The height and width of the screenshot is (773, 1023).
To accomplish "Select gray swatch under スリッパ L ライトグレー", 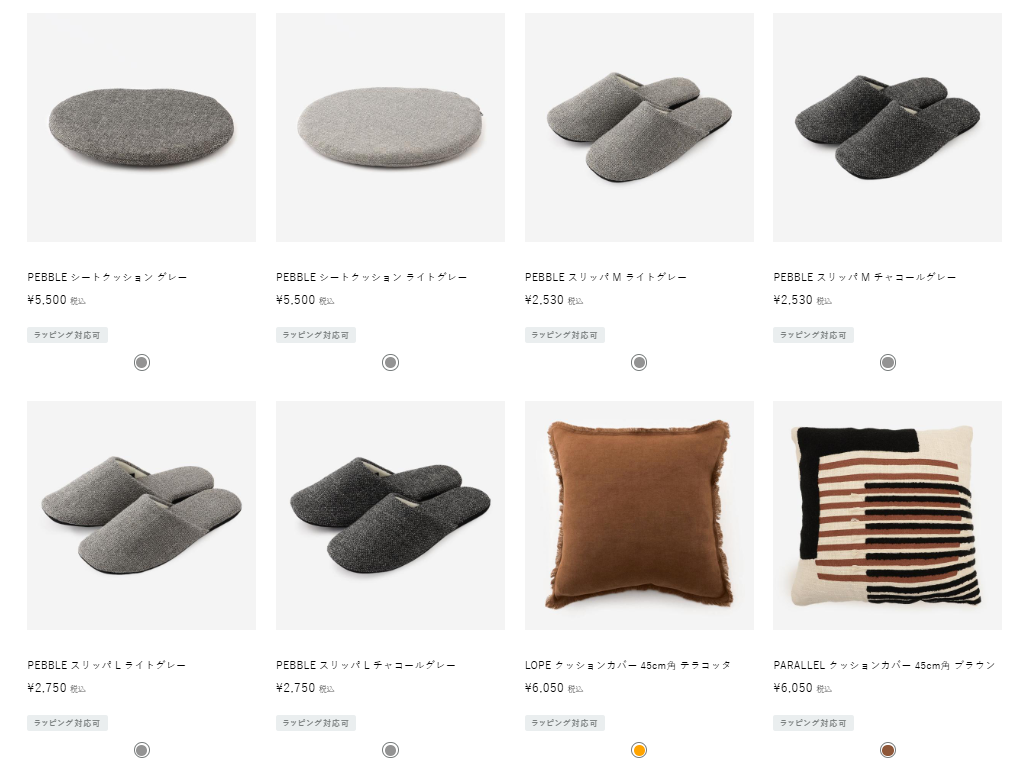I will [x=142, y=750].
